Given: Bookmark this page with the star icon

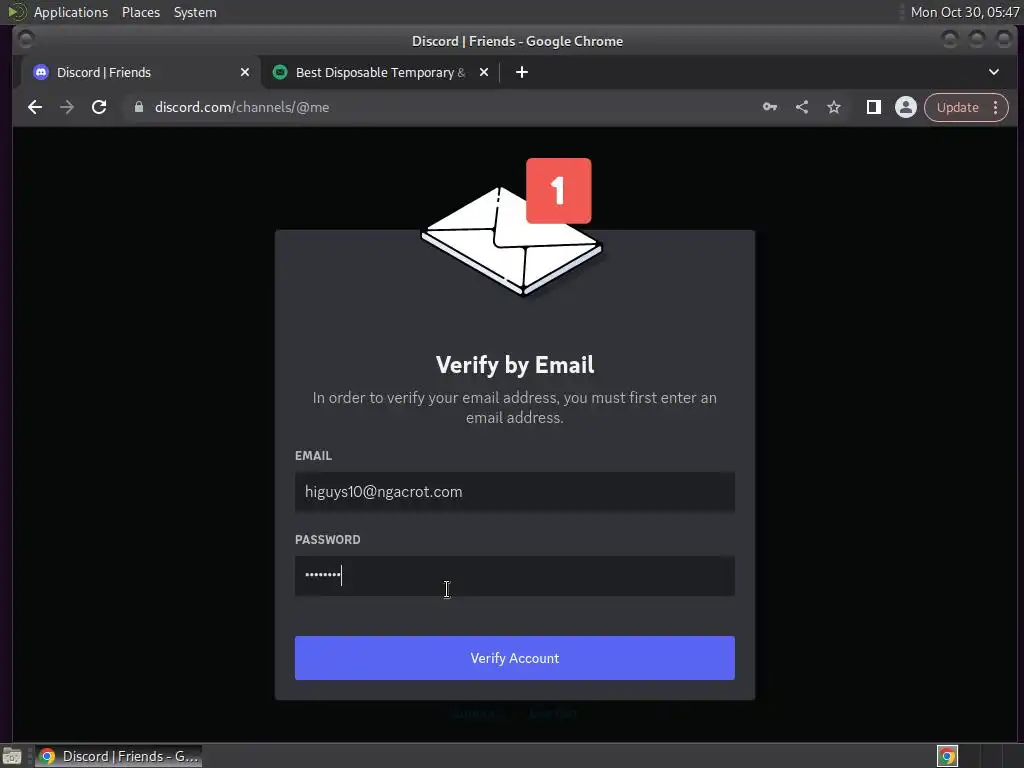Looking at the screenshot, I should (x=834, y=107).
